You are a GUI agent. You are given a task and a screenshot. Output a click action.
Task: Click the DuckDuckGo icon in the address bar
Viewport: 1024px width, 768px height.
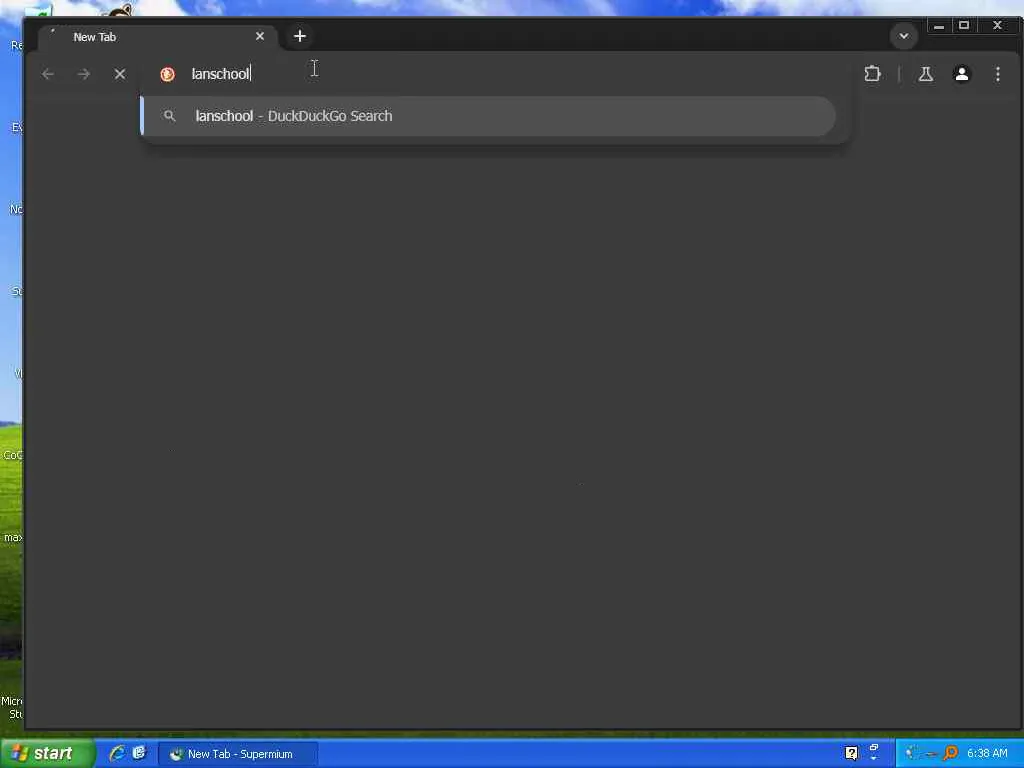click(x=167, y=74)
